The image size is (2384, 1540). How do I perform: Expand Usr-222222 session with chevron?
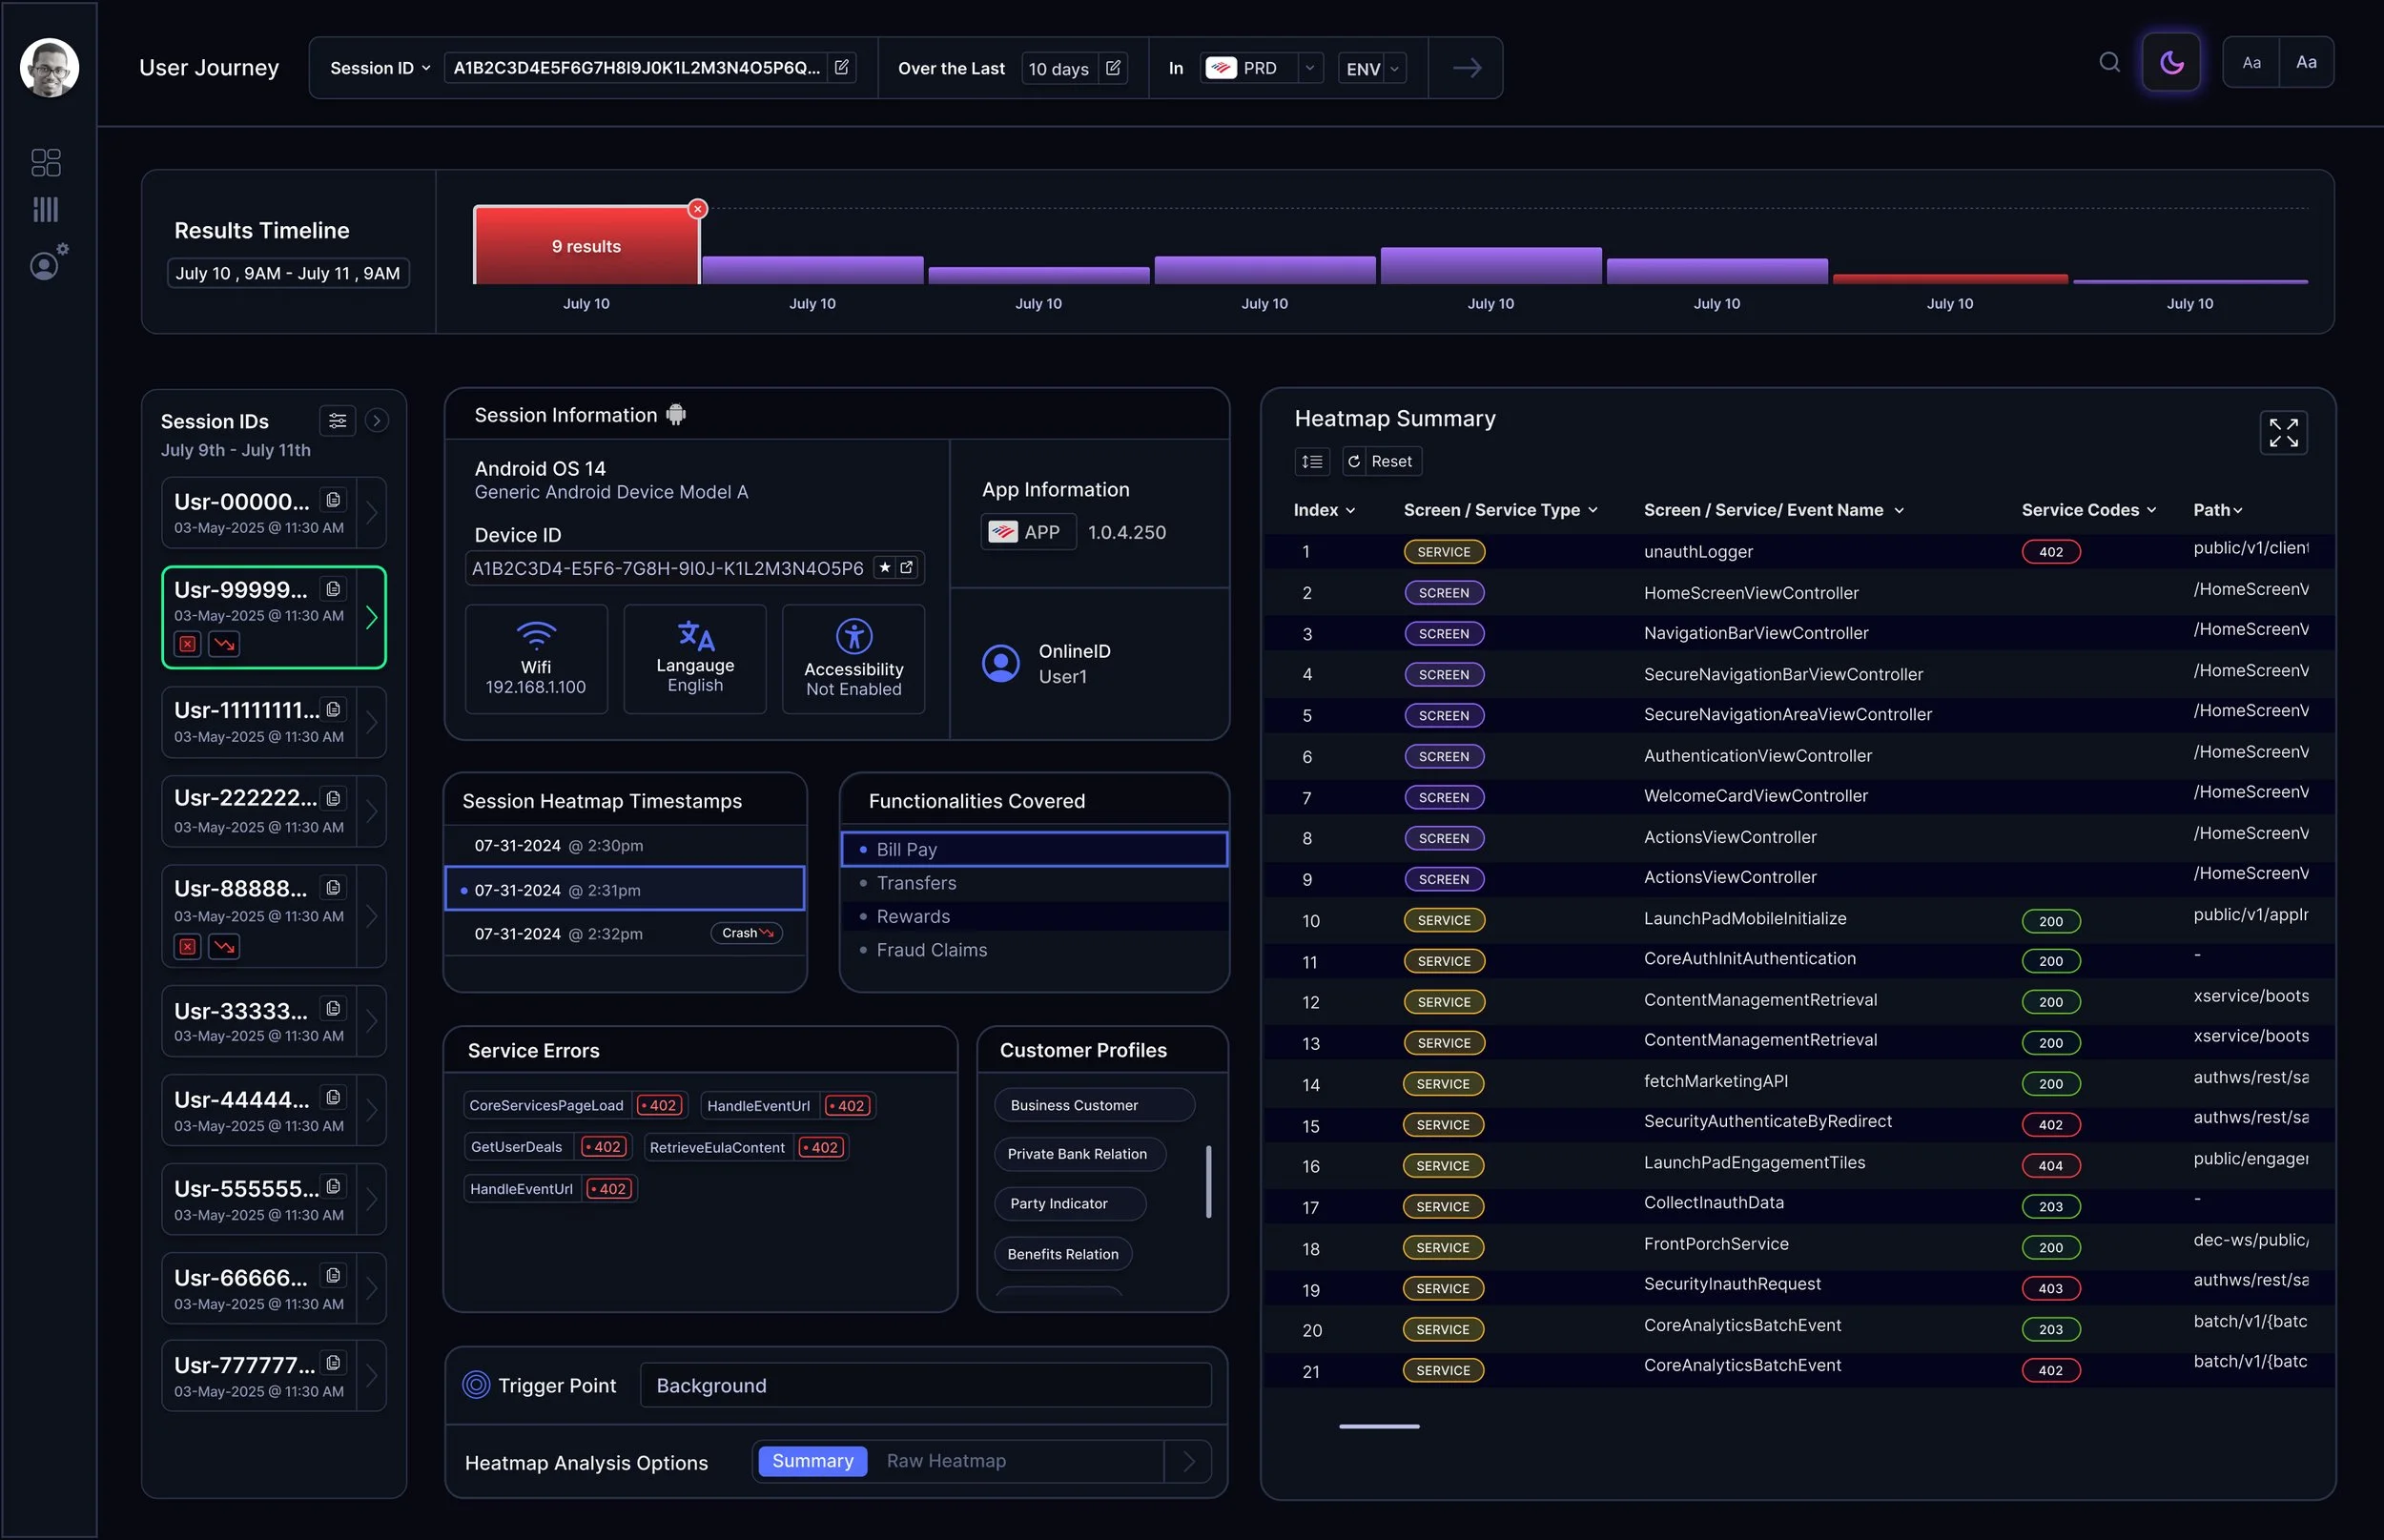[371, 811]
